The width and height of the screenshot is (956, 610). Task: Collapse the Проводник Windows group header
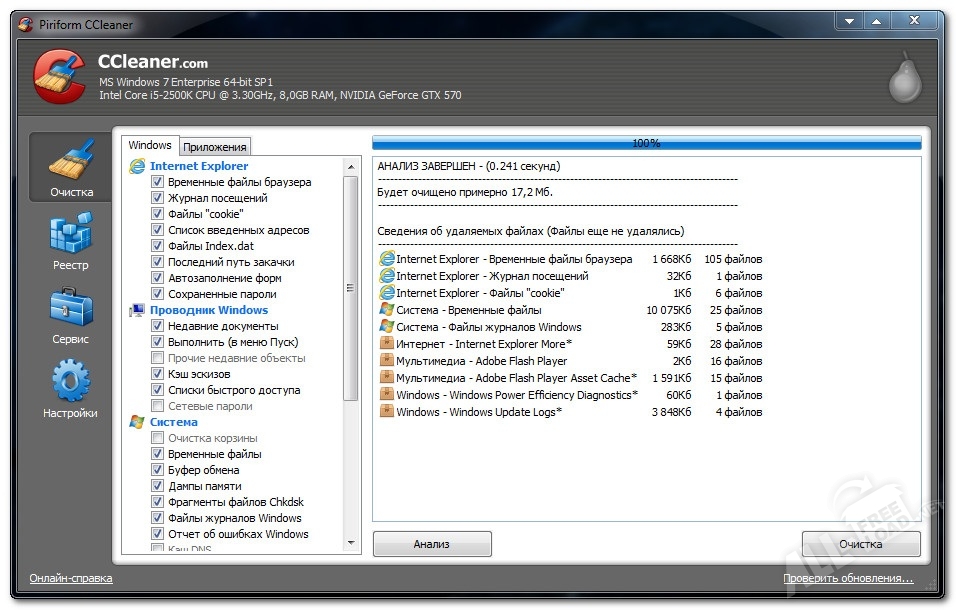pos(208,310)
